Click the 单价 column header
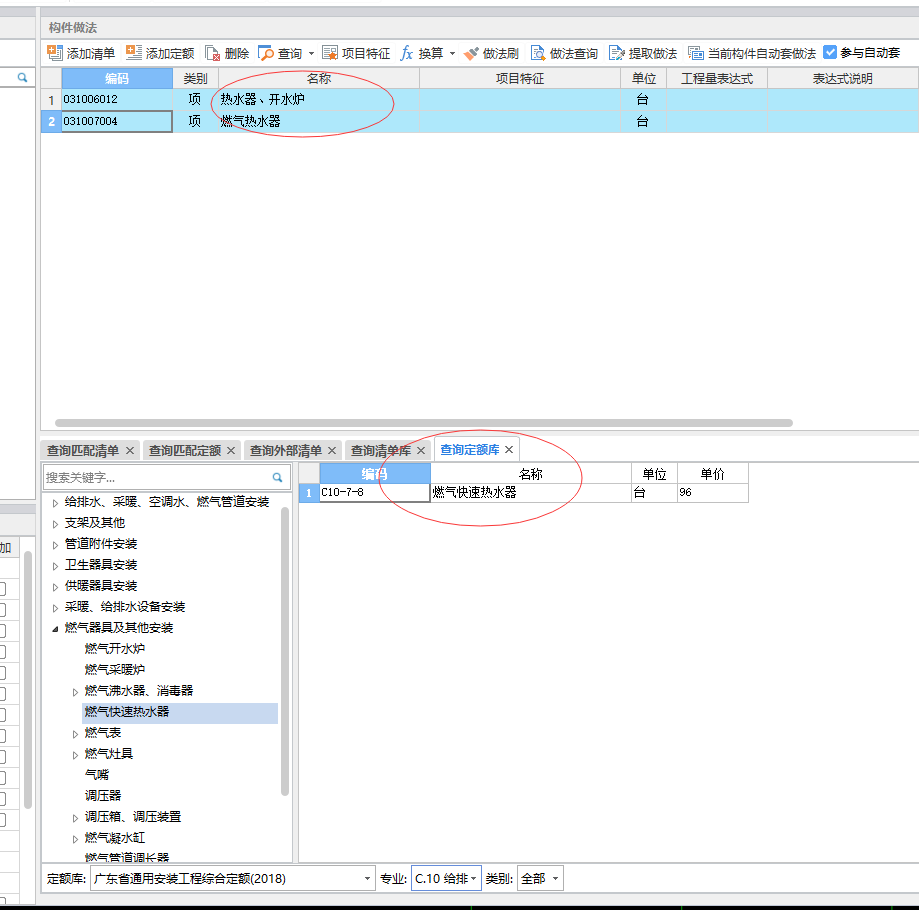This screenshot has height=910, width=919. (713, 473)
